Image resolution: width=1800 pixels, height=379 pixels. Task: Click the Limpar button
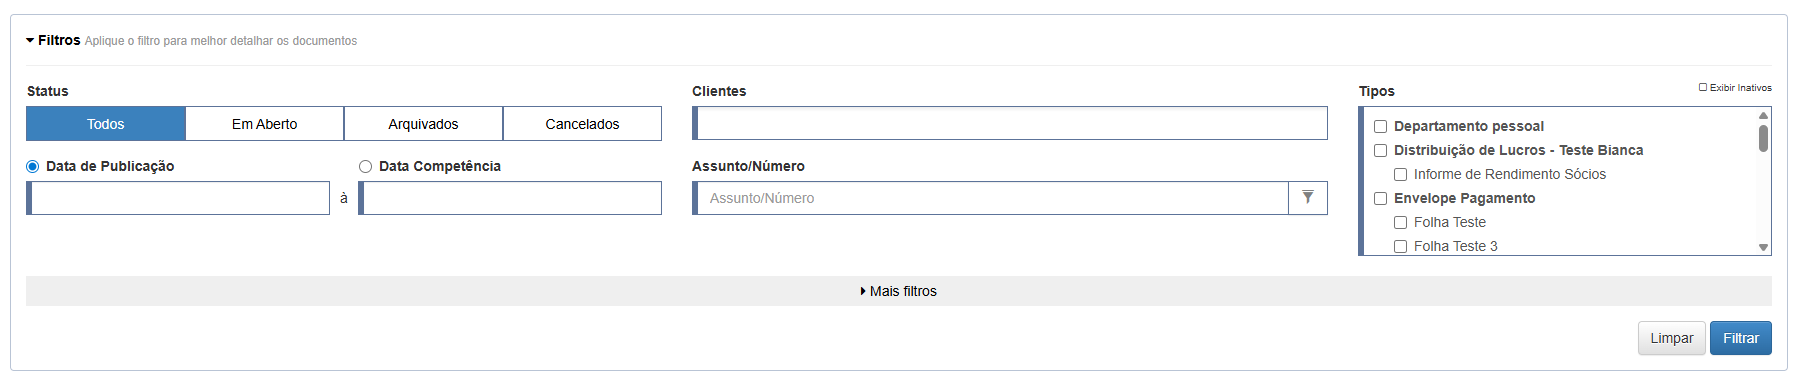1671,338
